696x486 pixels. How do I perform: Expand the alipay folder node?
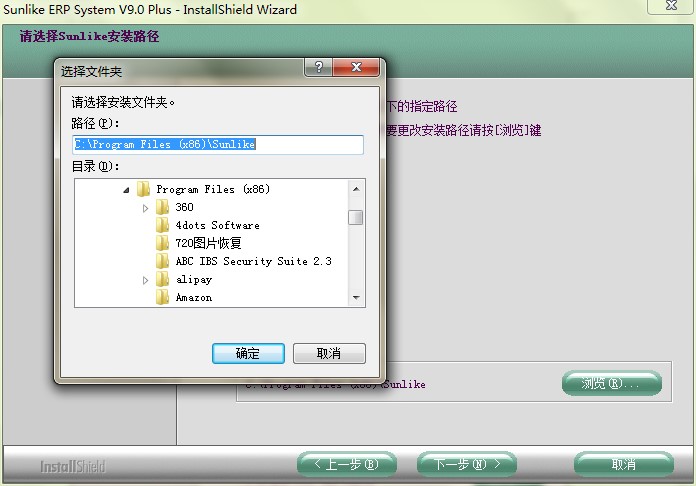[x=146, y=280]
